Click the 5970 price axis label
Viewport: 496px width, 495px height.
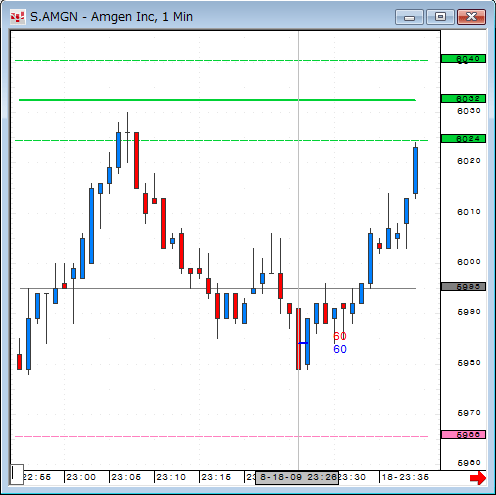469,413
